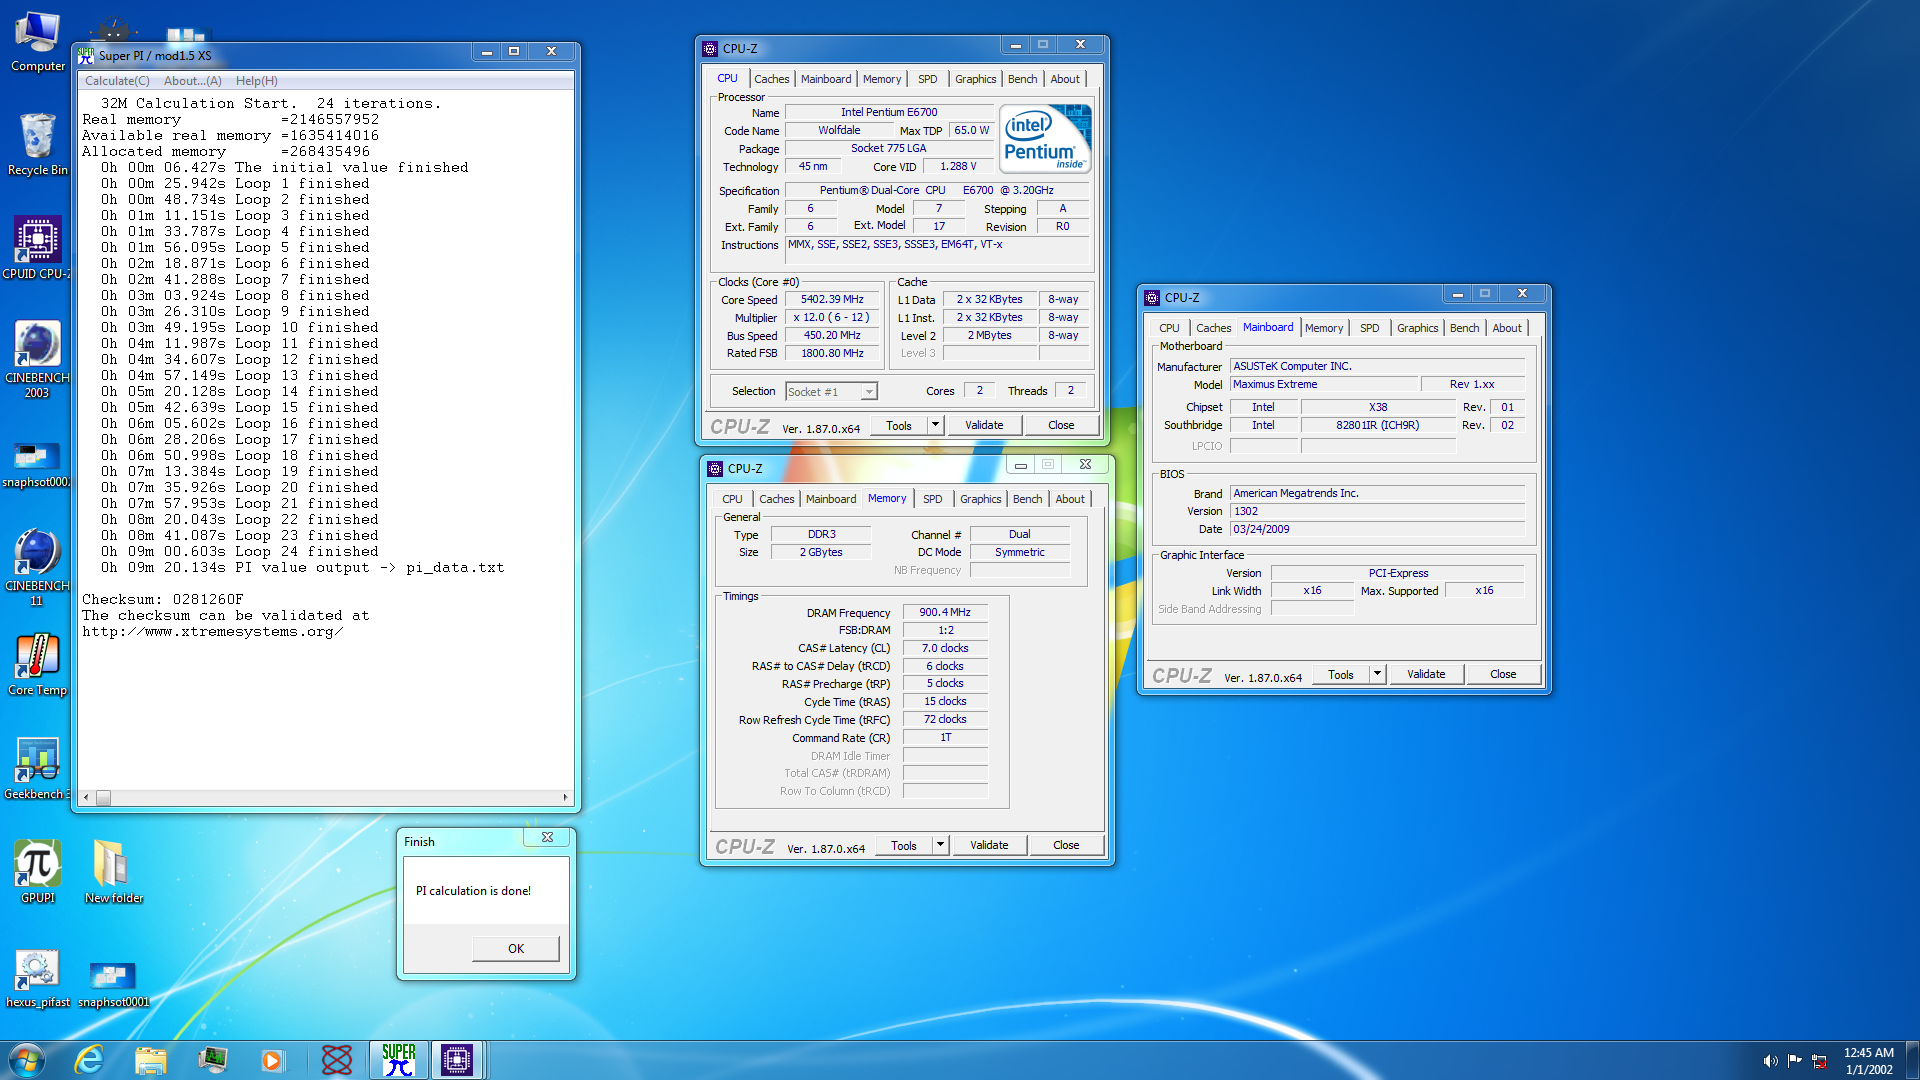Click Close in the top CPU-Z window
1920x1080 pixels.
pos(1061,425)
